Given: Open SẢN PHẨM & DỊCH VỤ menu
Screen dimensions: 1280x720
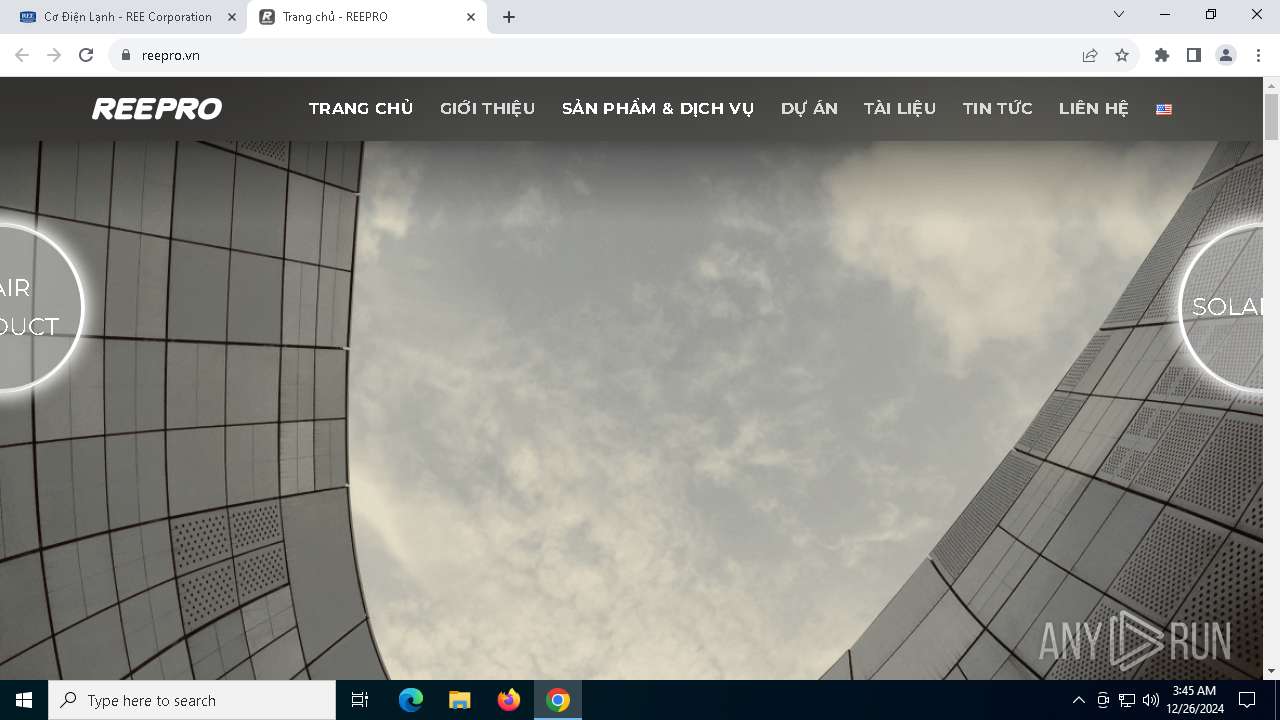Looking at the screenshot, I should tap(658, 109).
